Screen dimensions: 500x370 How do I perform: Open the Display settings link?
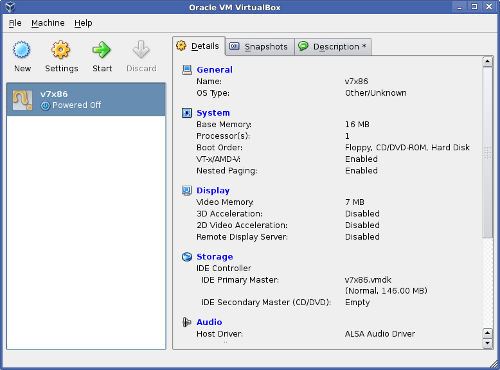click(213, 190)
